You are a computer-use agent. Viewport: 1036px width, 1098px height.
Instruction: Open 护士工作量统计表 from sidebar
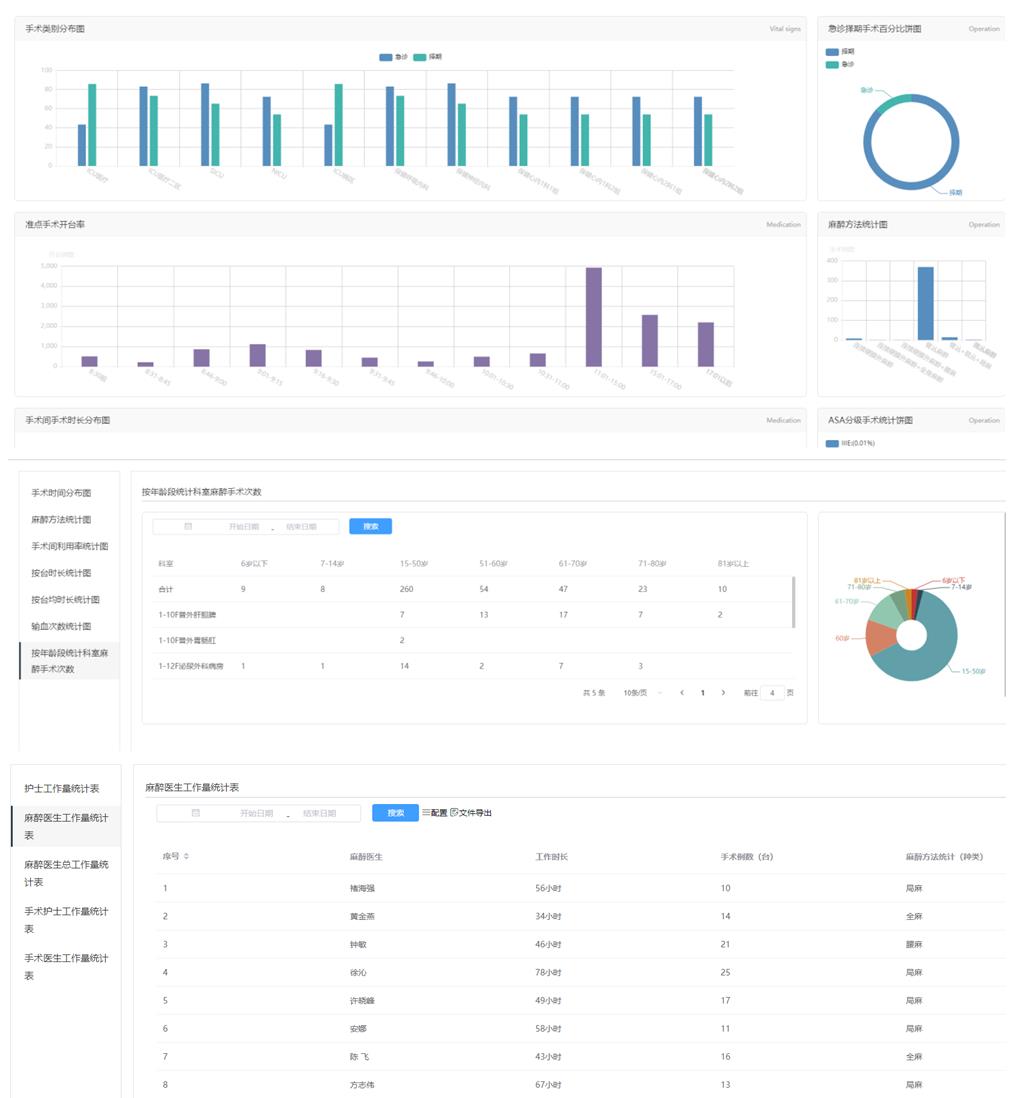point(62,789)
